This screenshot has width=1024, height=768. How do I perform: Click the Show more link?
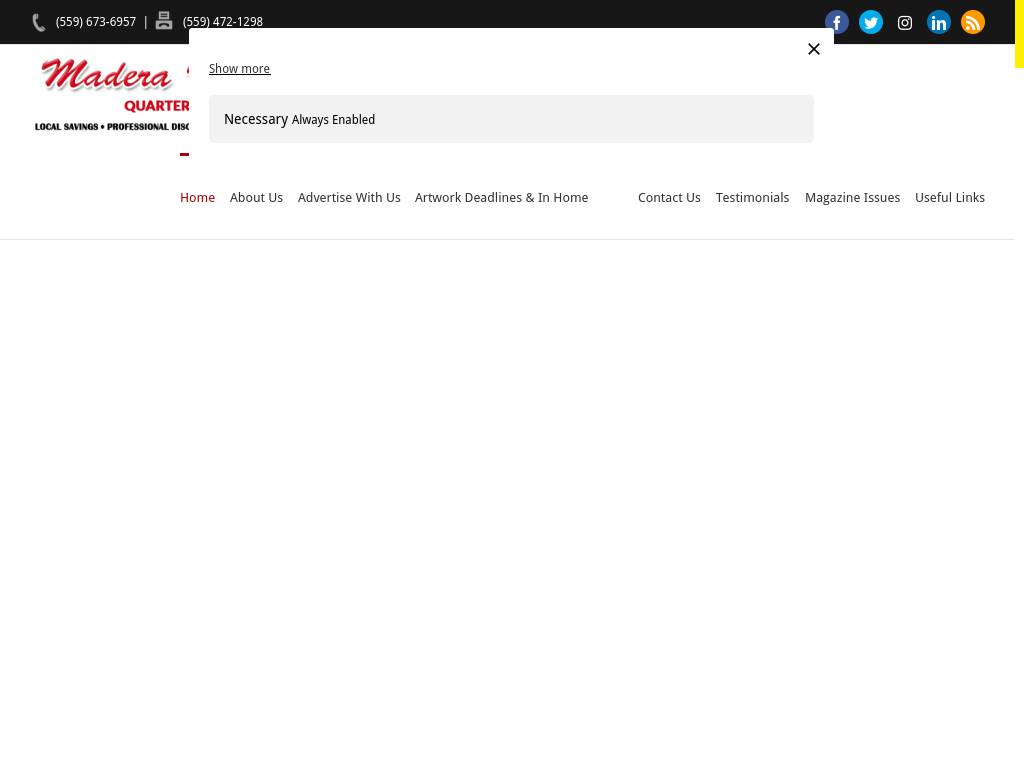(x=239, y=69)
